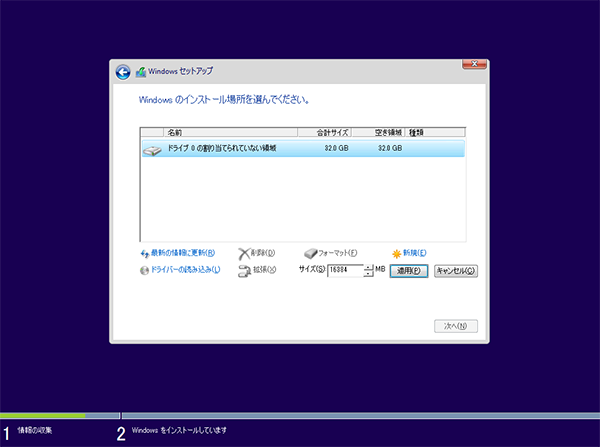Screen dimensions: 600x447
Task: Click the 削除(D) delete option
Action: [x=262, y=253]
